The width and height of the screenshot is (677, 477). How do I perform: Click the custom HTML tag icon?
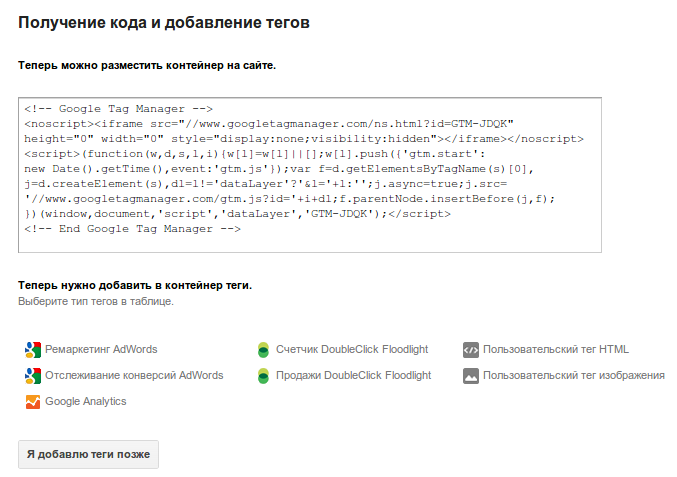tap(470, 350)
